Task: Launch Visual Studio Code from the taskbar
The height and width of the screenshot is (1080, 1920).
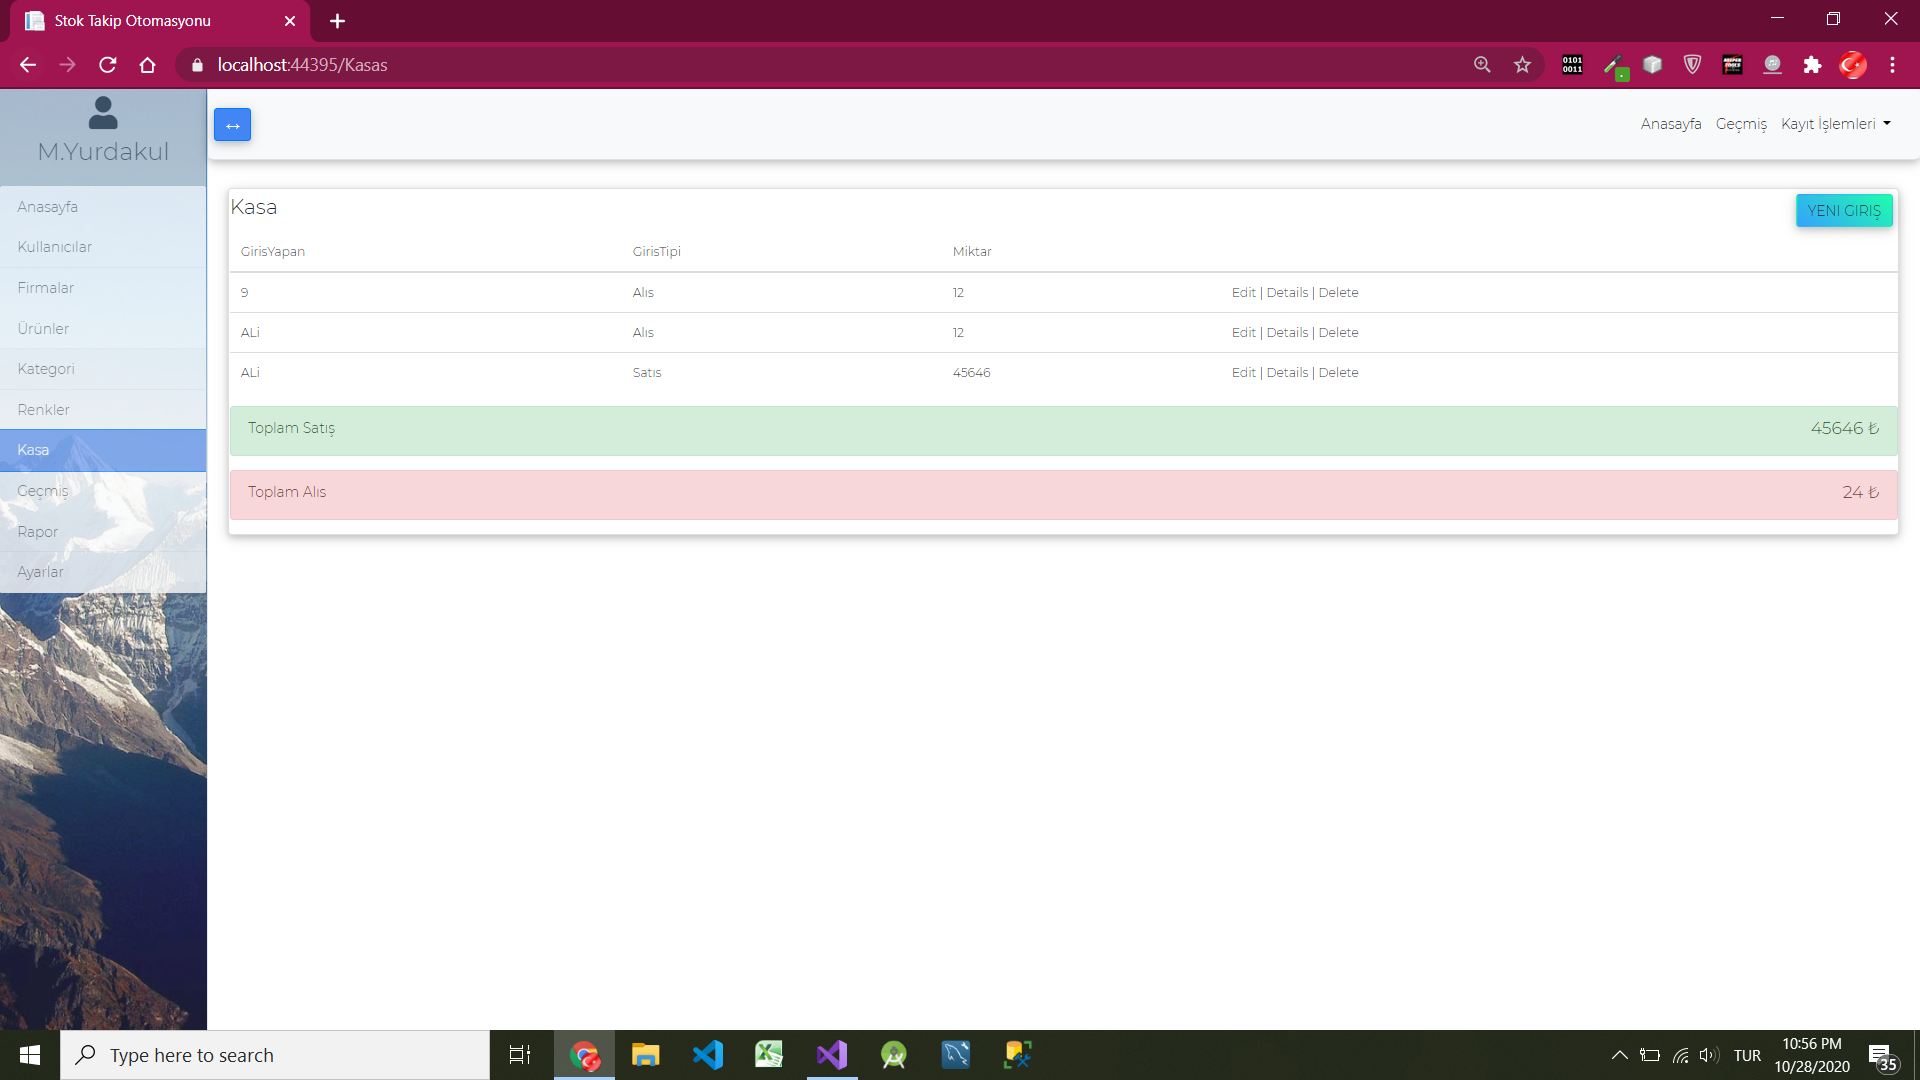Action: tap(708, 1054)
